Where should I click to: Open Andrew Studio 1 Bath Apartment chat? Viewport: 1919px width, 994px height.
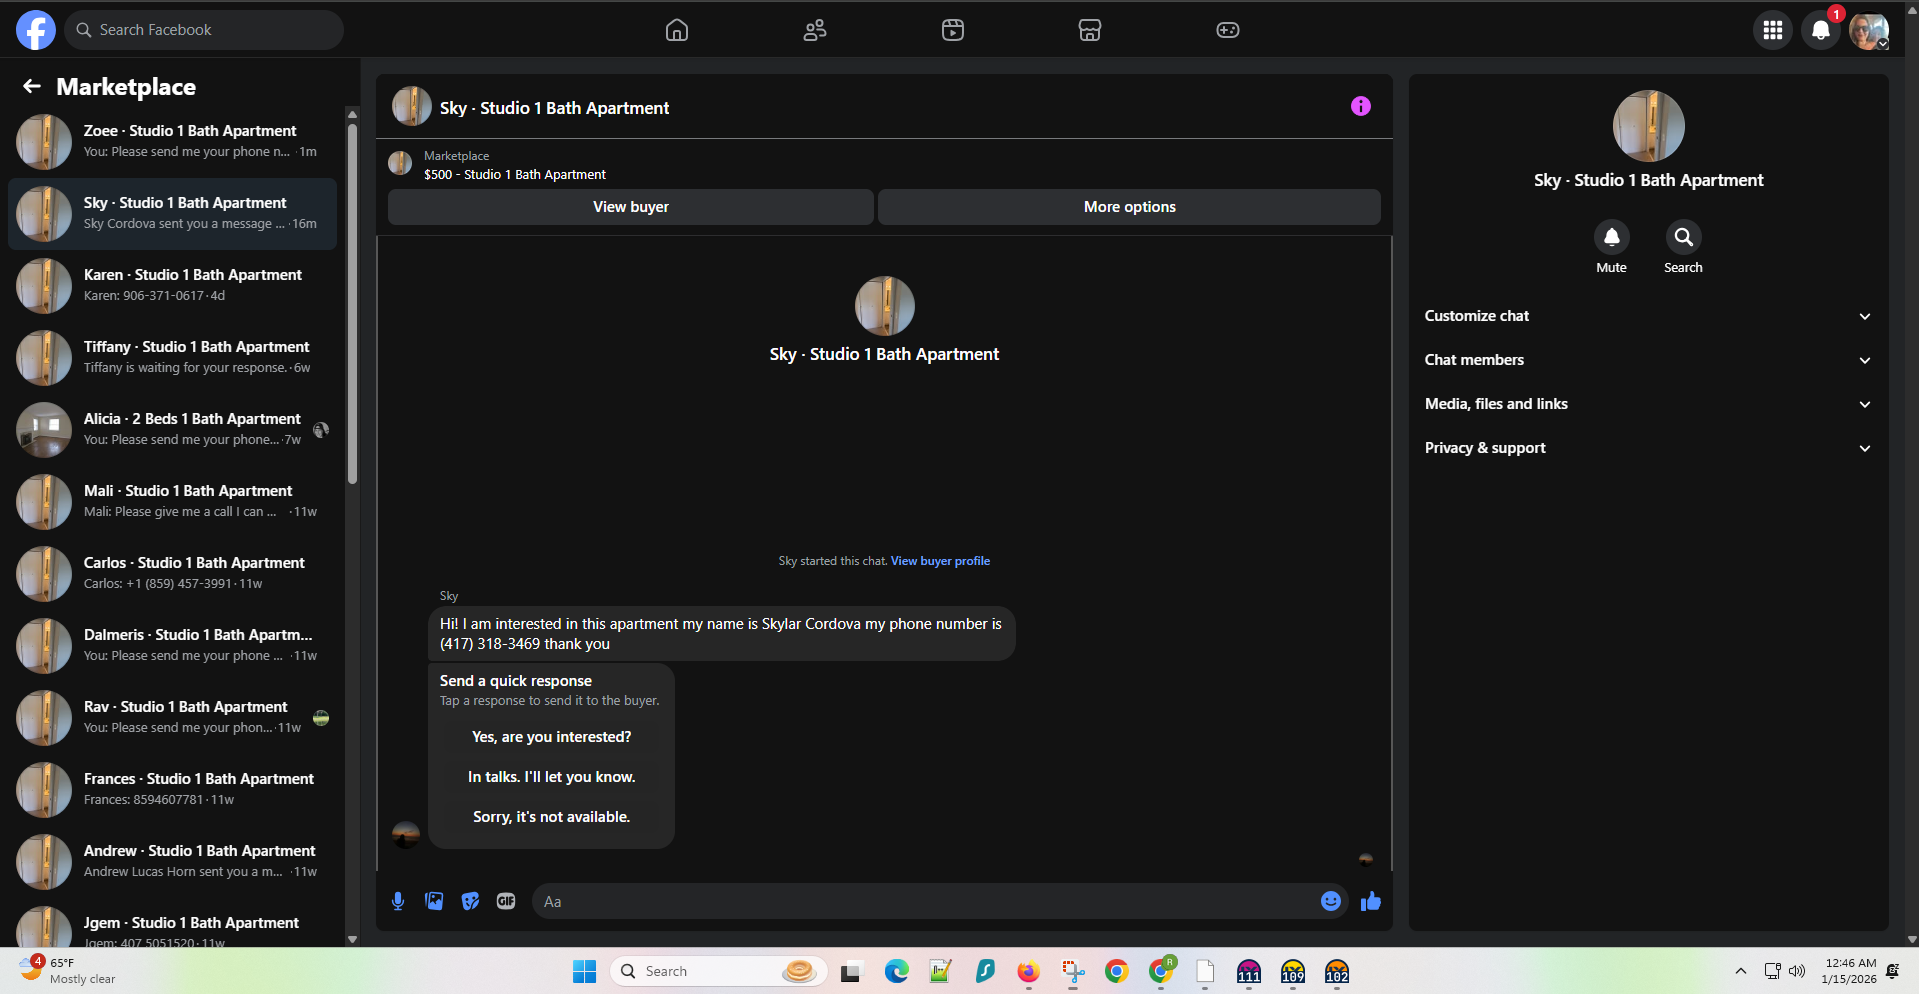172,862
